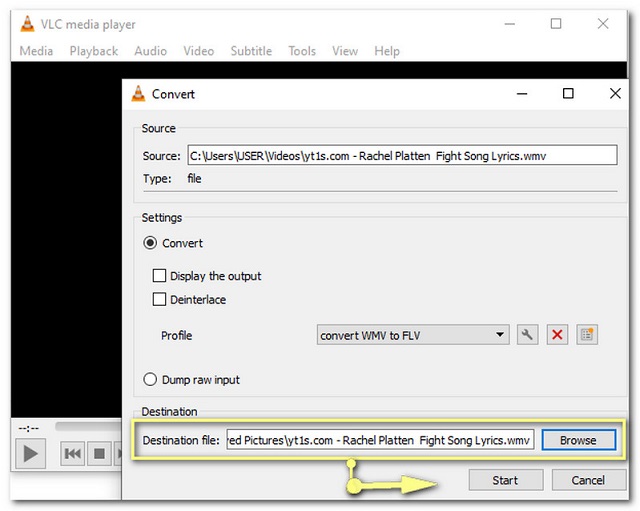This screenshot has height=511, width=640.
Task: Click the elapsed time label --:--
Action: (x=29, y=428)
